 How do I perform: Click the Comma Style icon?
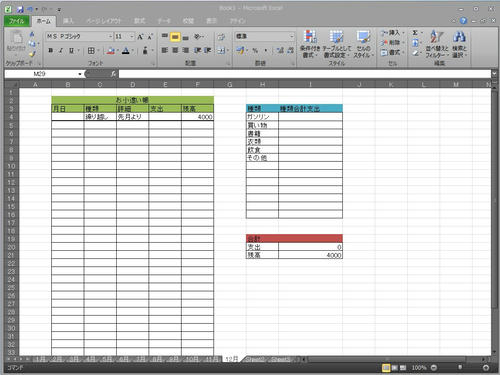coord(266,51)
